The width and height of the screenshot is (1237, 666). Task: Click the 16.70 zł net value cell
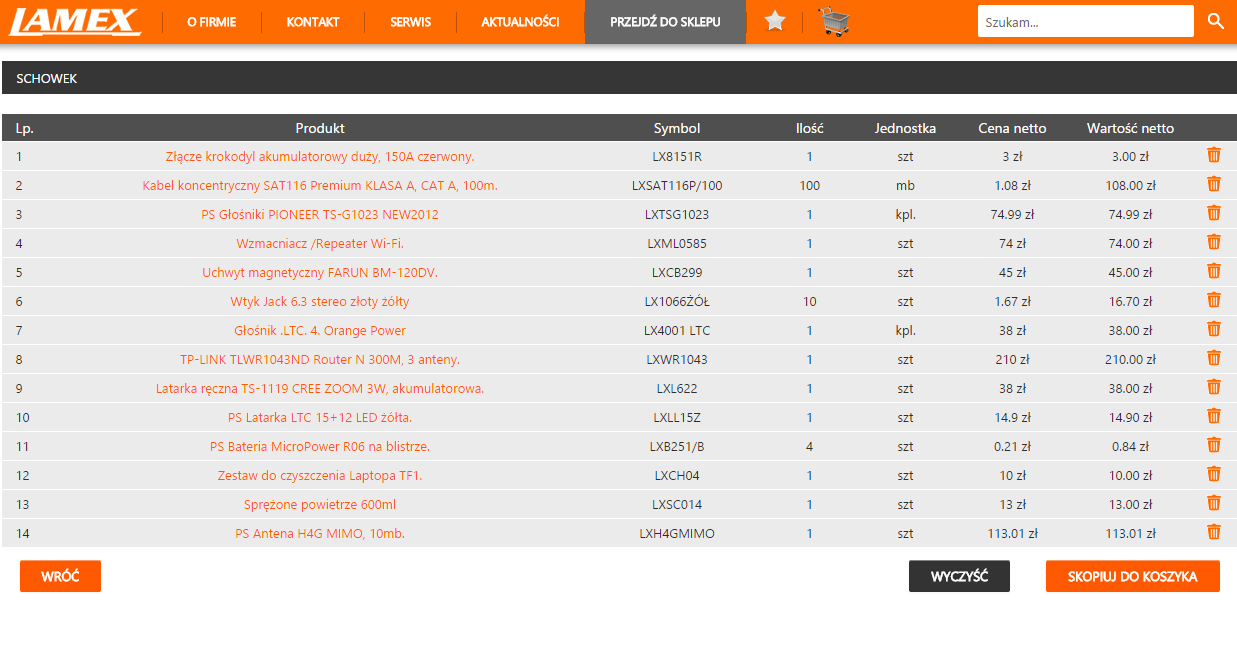(1130, 302)
